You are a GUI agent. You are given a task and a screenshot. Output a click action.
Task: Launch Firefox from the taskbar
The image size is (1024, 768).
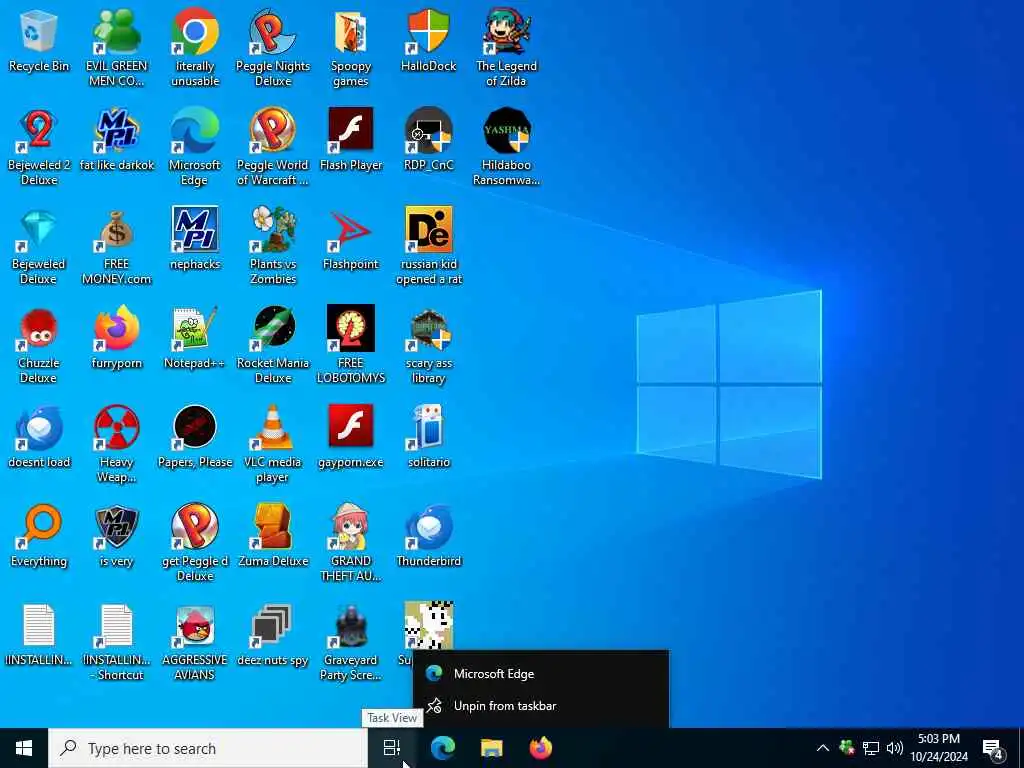coord(541,748)
